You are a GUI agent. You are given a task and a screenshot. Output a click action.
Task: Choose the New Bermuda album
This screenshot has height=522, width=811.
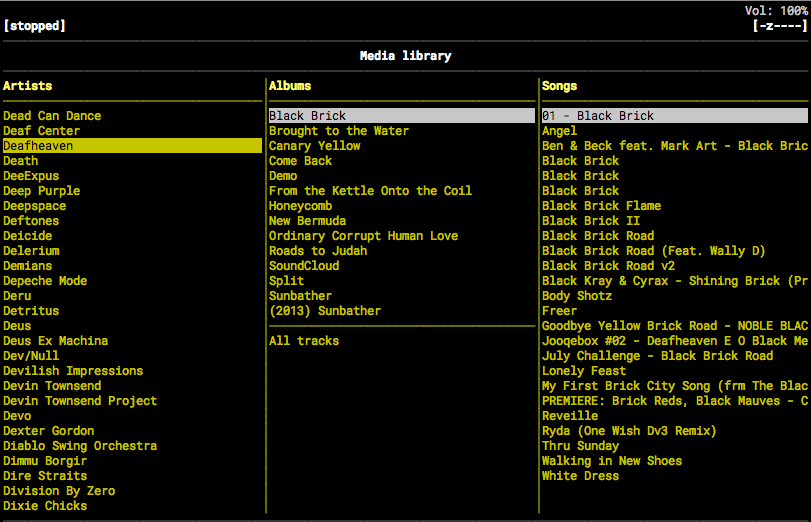coord(307,221)
